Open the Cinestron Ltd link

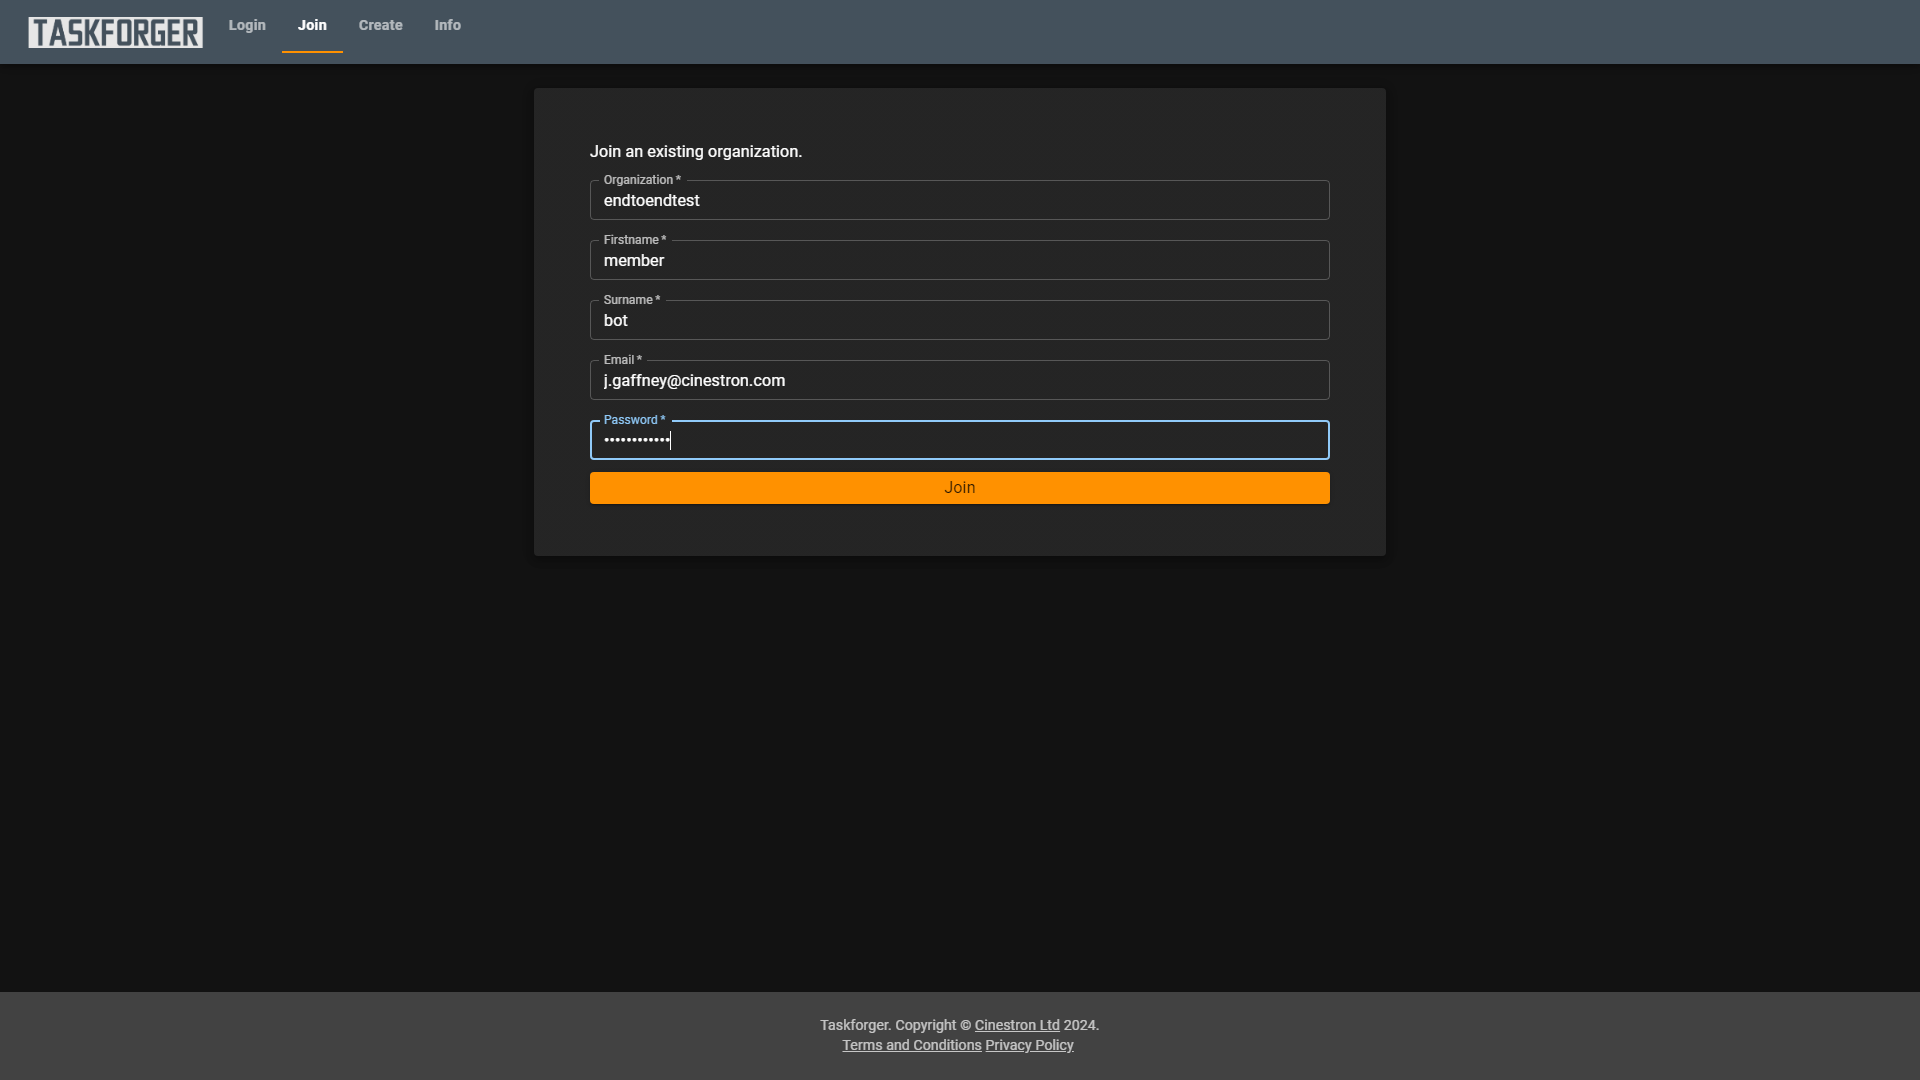(x=1016, y=1025)
